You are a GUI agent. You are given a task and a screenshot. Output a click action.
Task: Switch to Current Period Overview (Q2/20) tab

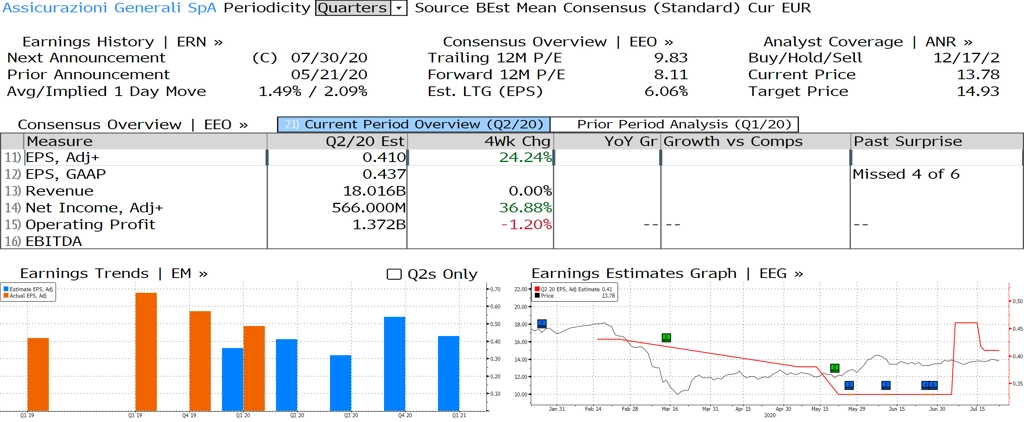pos(414,124)
